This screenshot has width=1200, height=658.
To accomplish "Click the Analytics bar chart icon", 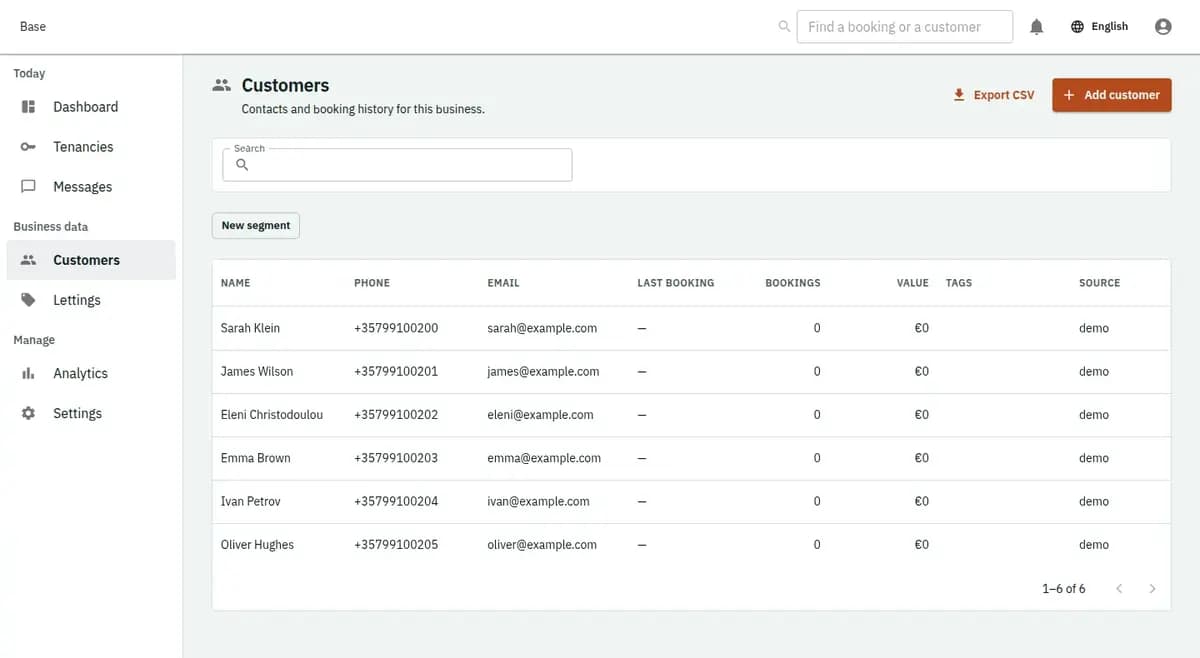I will tap(29, 373).
